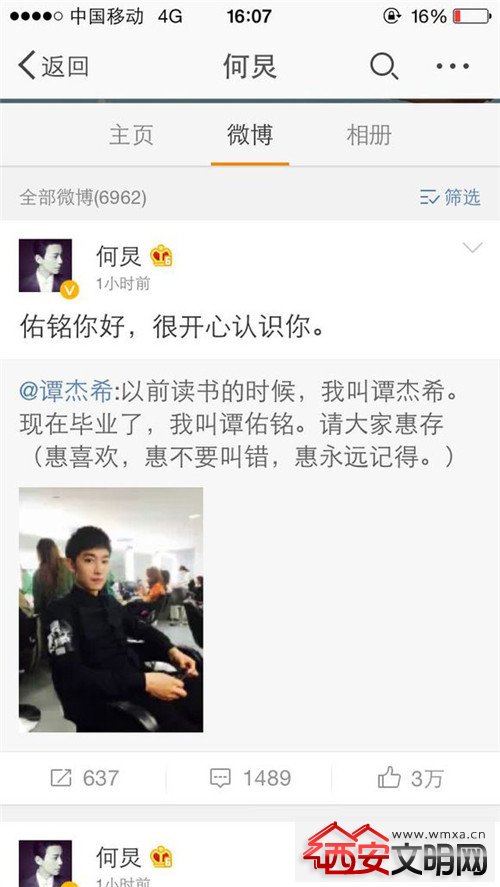Tap the crown membership badge beside 何炅
Screen dimensions: 500x887
pyautogui.click(x=162, y=256)
